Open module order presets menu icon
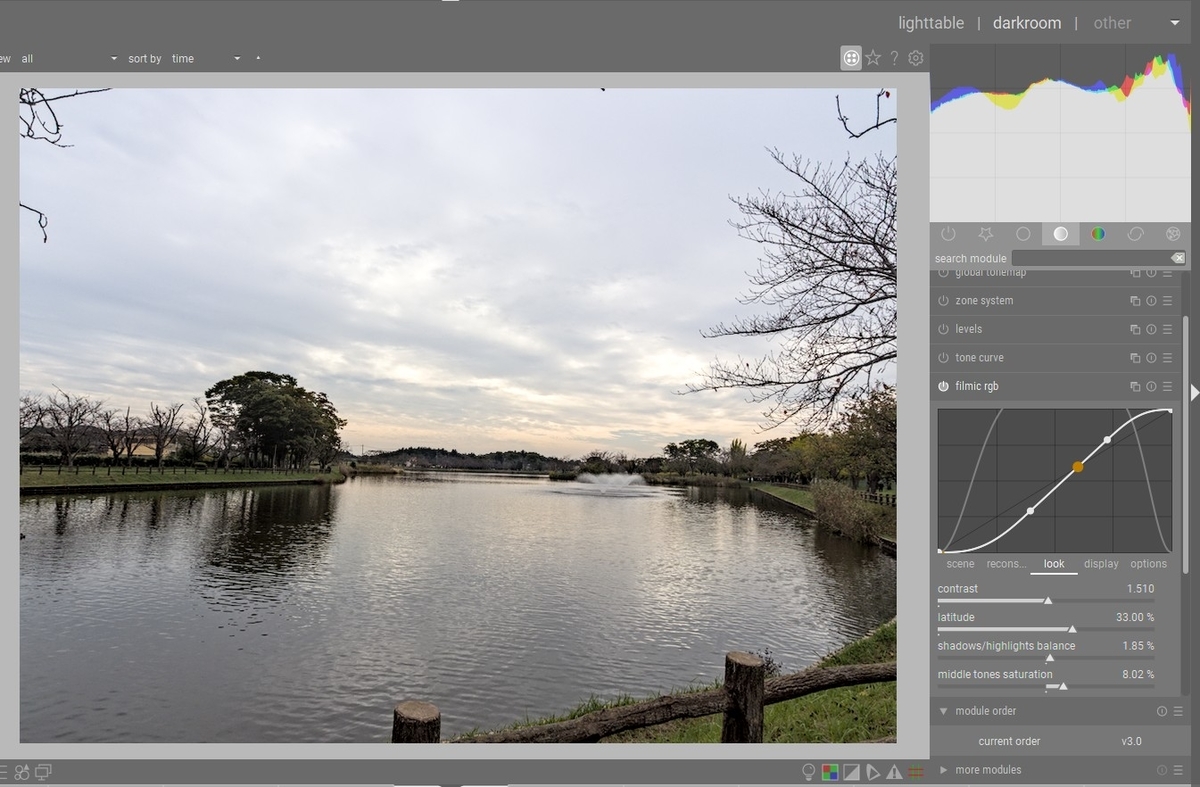The image size is (1200, 787). pos(1178,711)
